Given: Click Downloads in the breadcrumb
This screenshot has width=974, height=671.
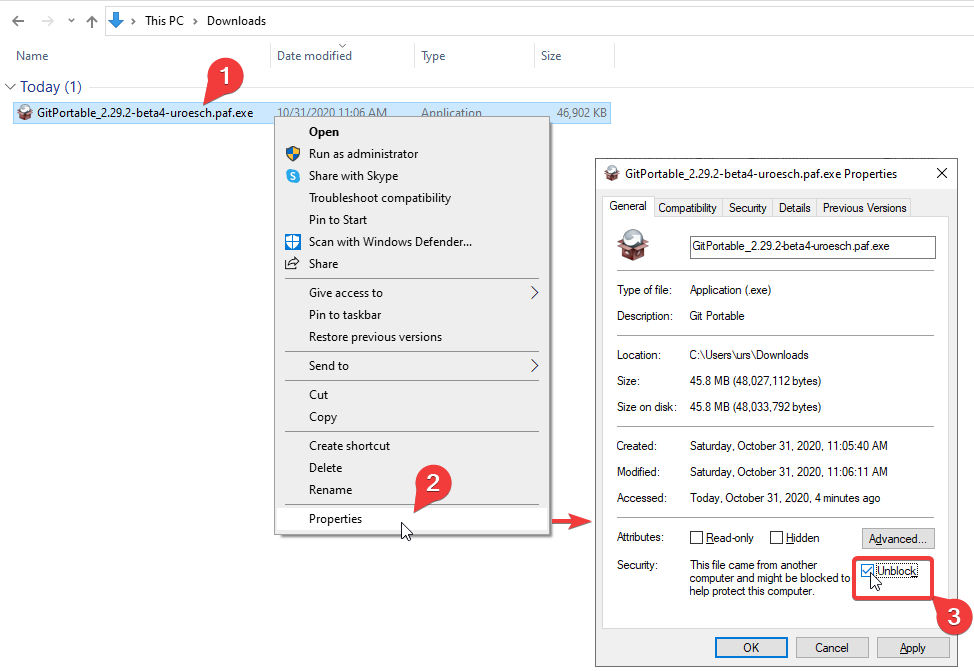Looking at the screenshot, I should tap(236, 21).
